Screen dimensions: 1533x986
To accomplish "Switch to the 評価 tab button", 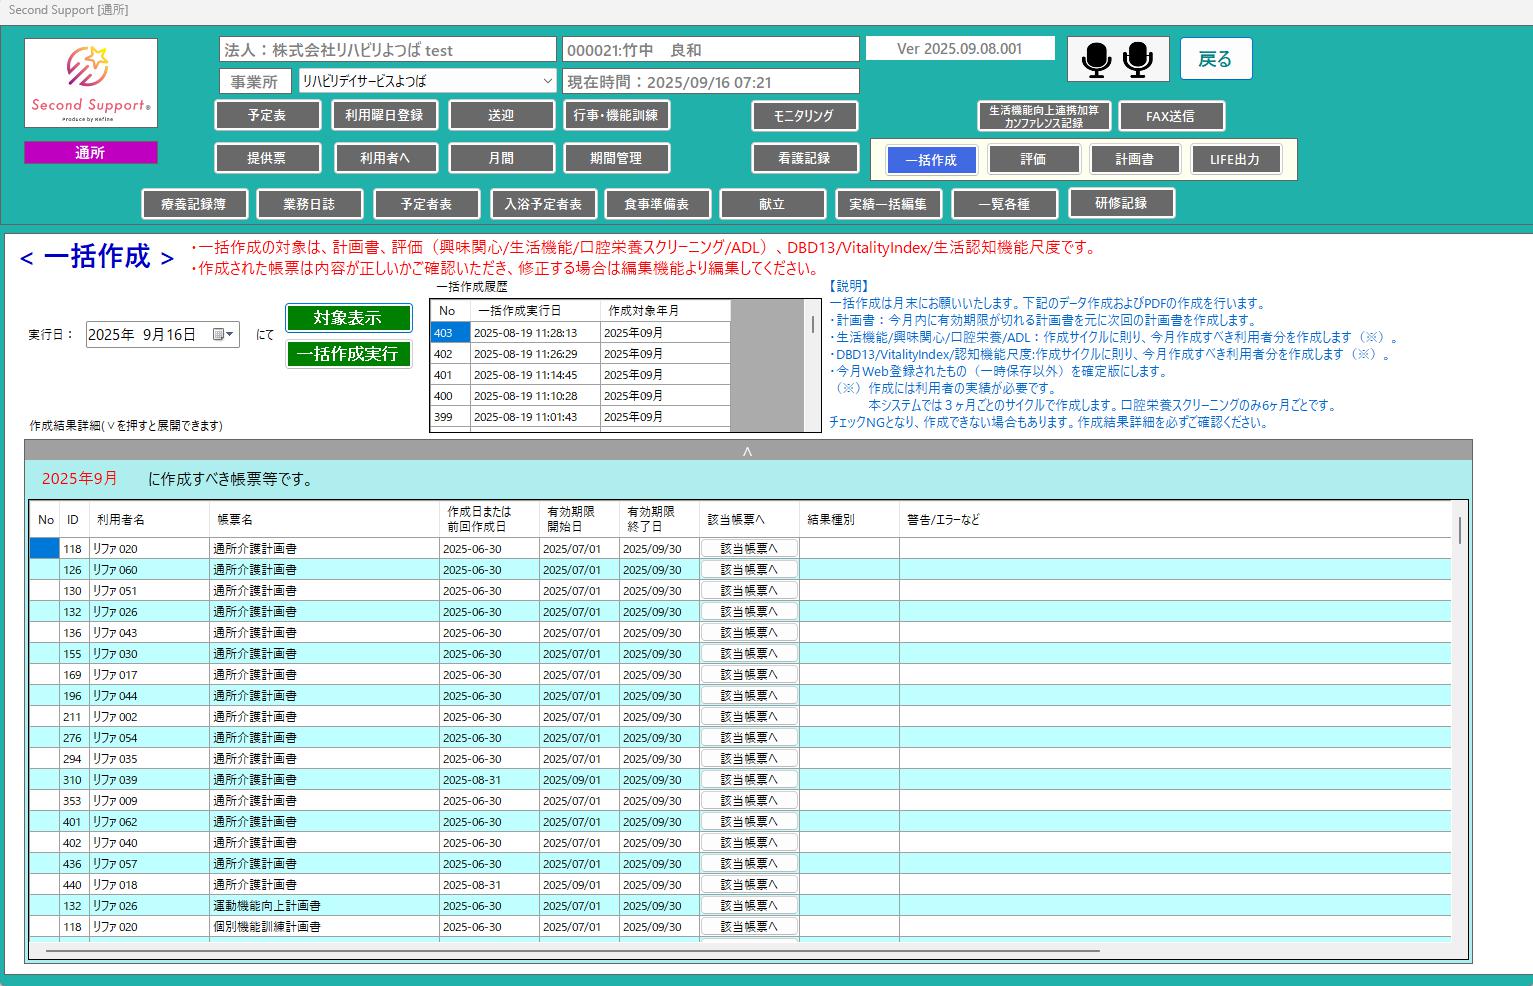I will pos(1033,159).
